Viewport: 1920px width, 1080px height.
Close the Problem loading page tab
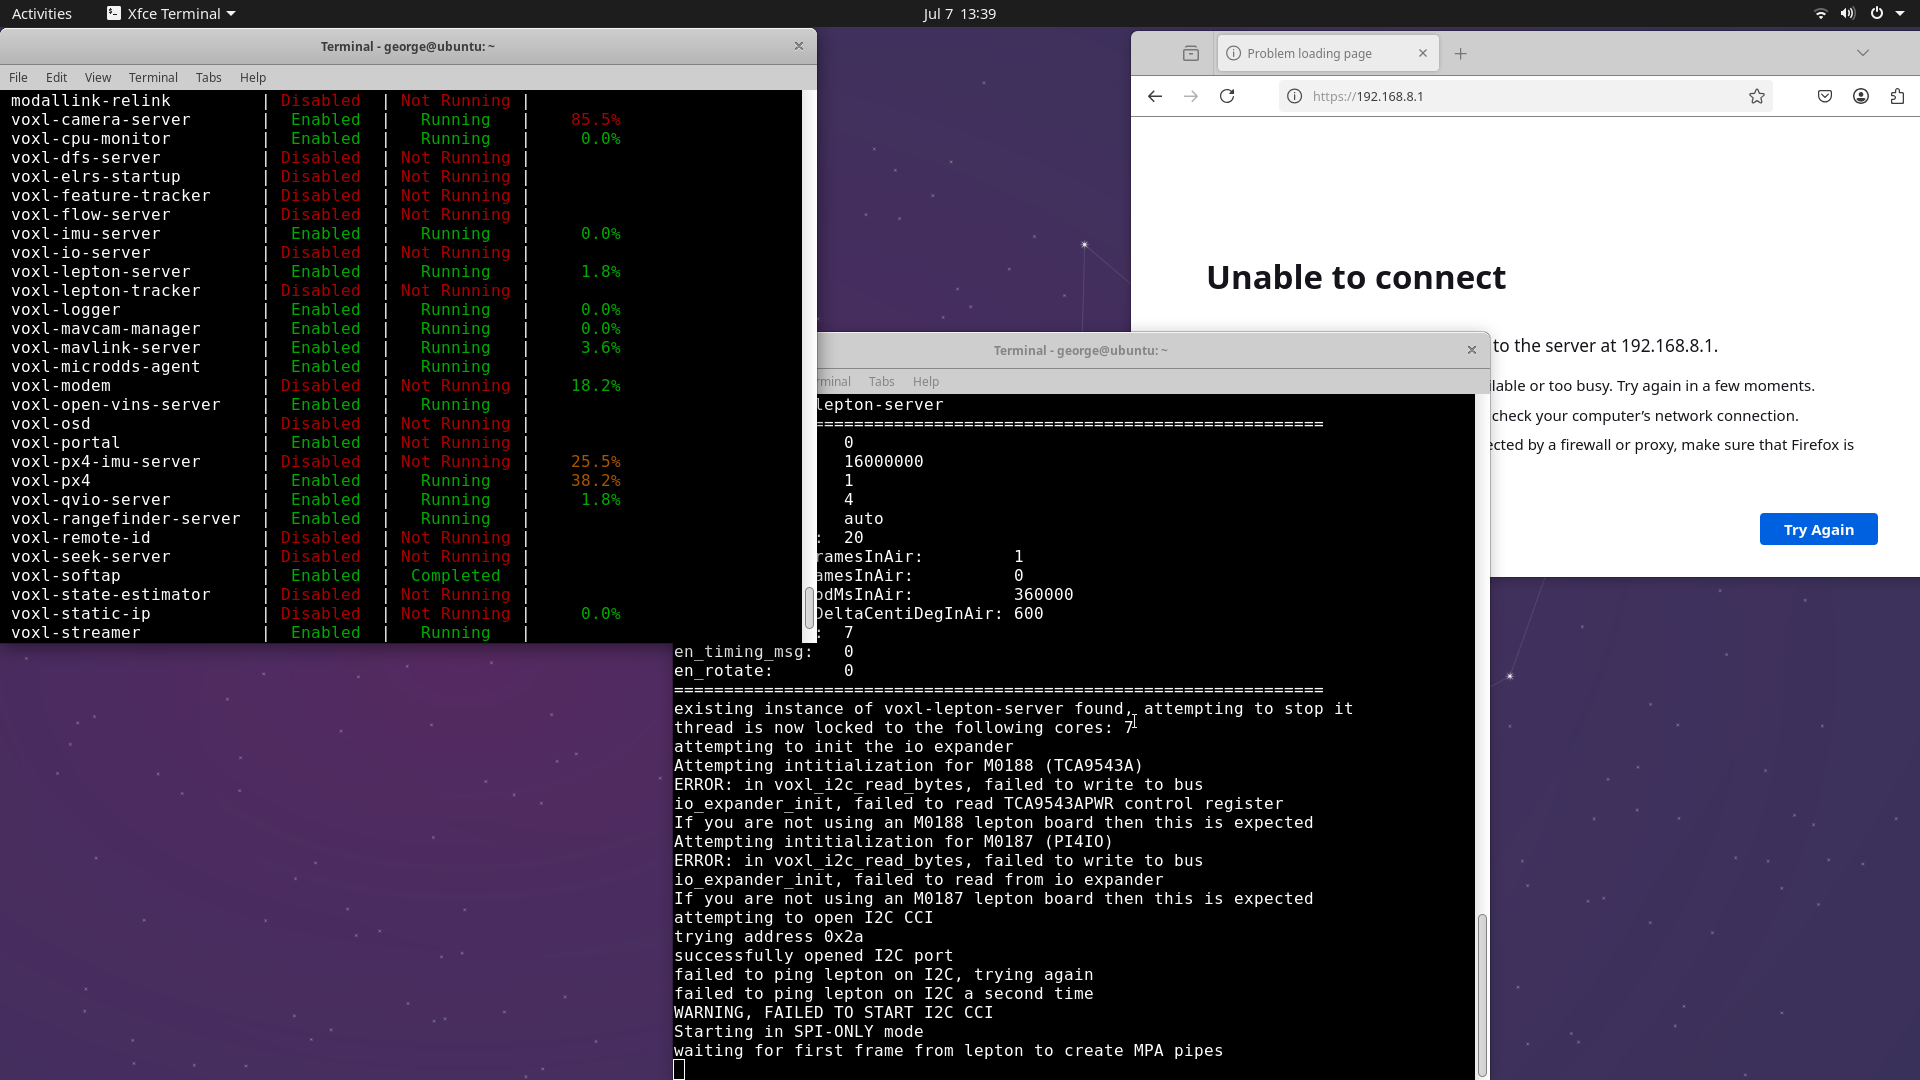1423,53
